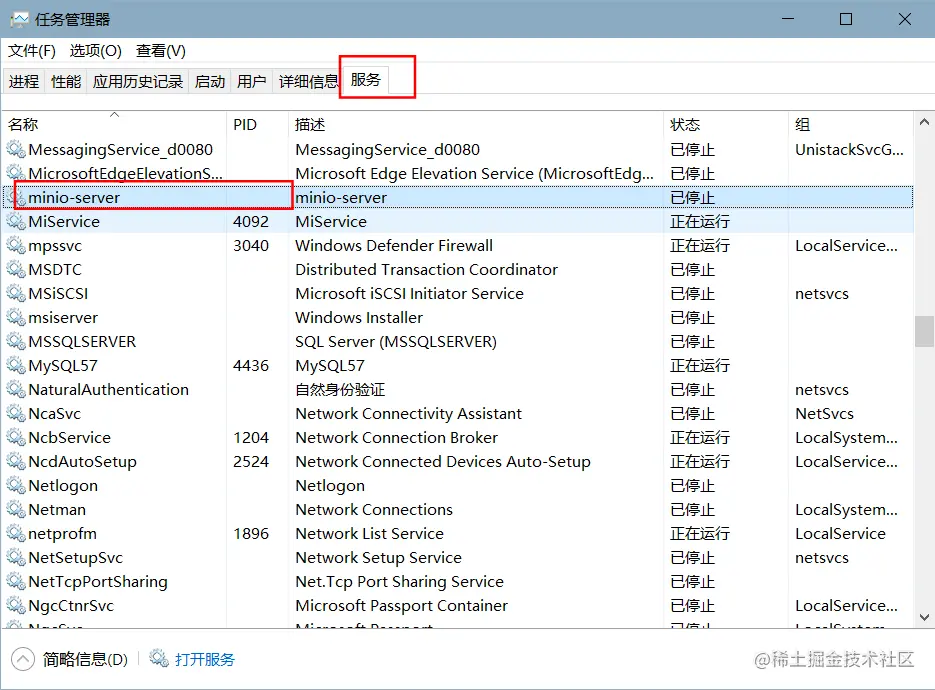Screen dimensions: 935x690
Task: Click PID 1896 in the netprofm row
Action: [x=251, y=533]
